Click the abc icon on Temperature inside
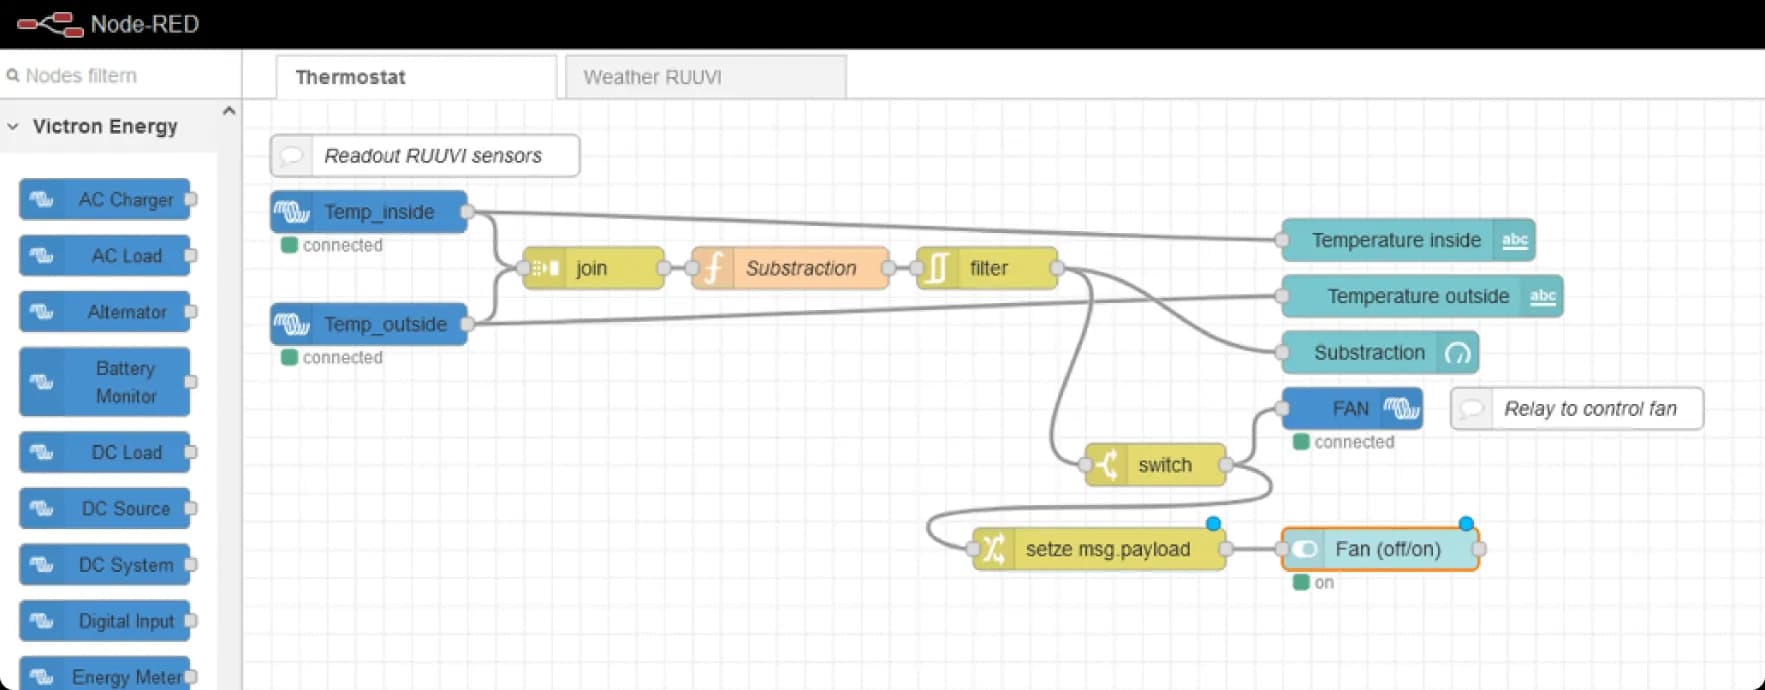 (x=1514, y=240)
